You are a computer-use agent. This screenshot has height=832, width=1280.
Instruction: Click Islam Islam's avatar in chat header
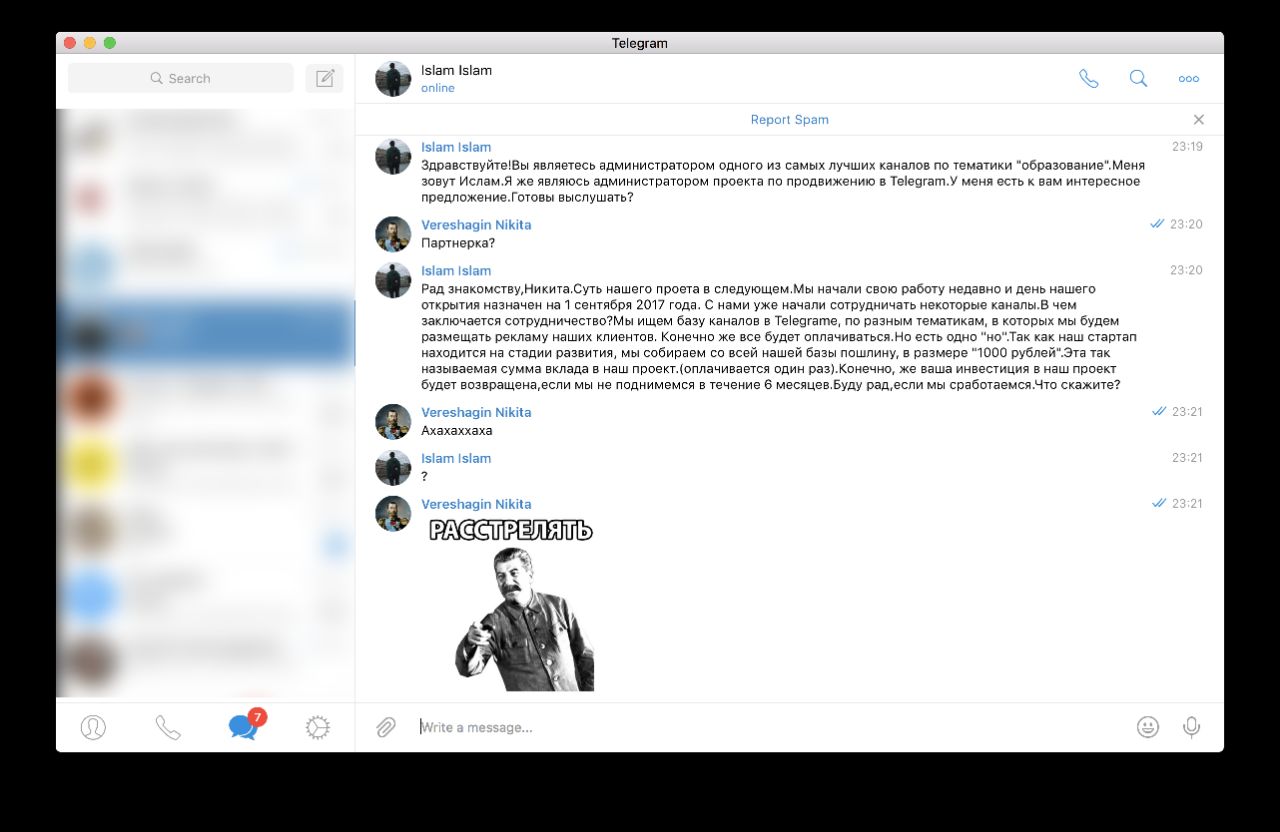click(x=393, y=79)
